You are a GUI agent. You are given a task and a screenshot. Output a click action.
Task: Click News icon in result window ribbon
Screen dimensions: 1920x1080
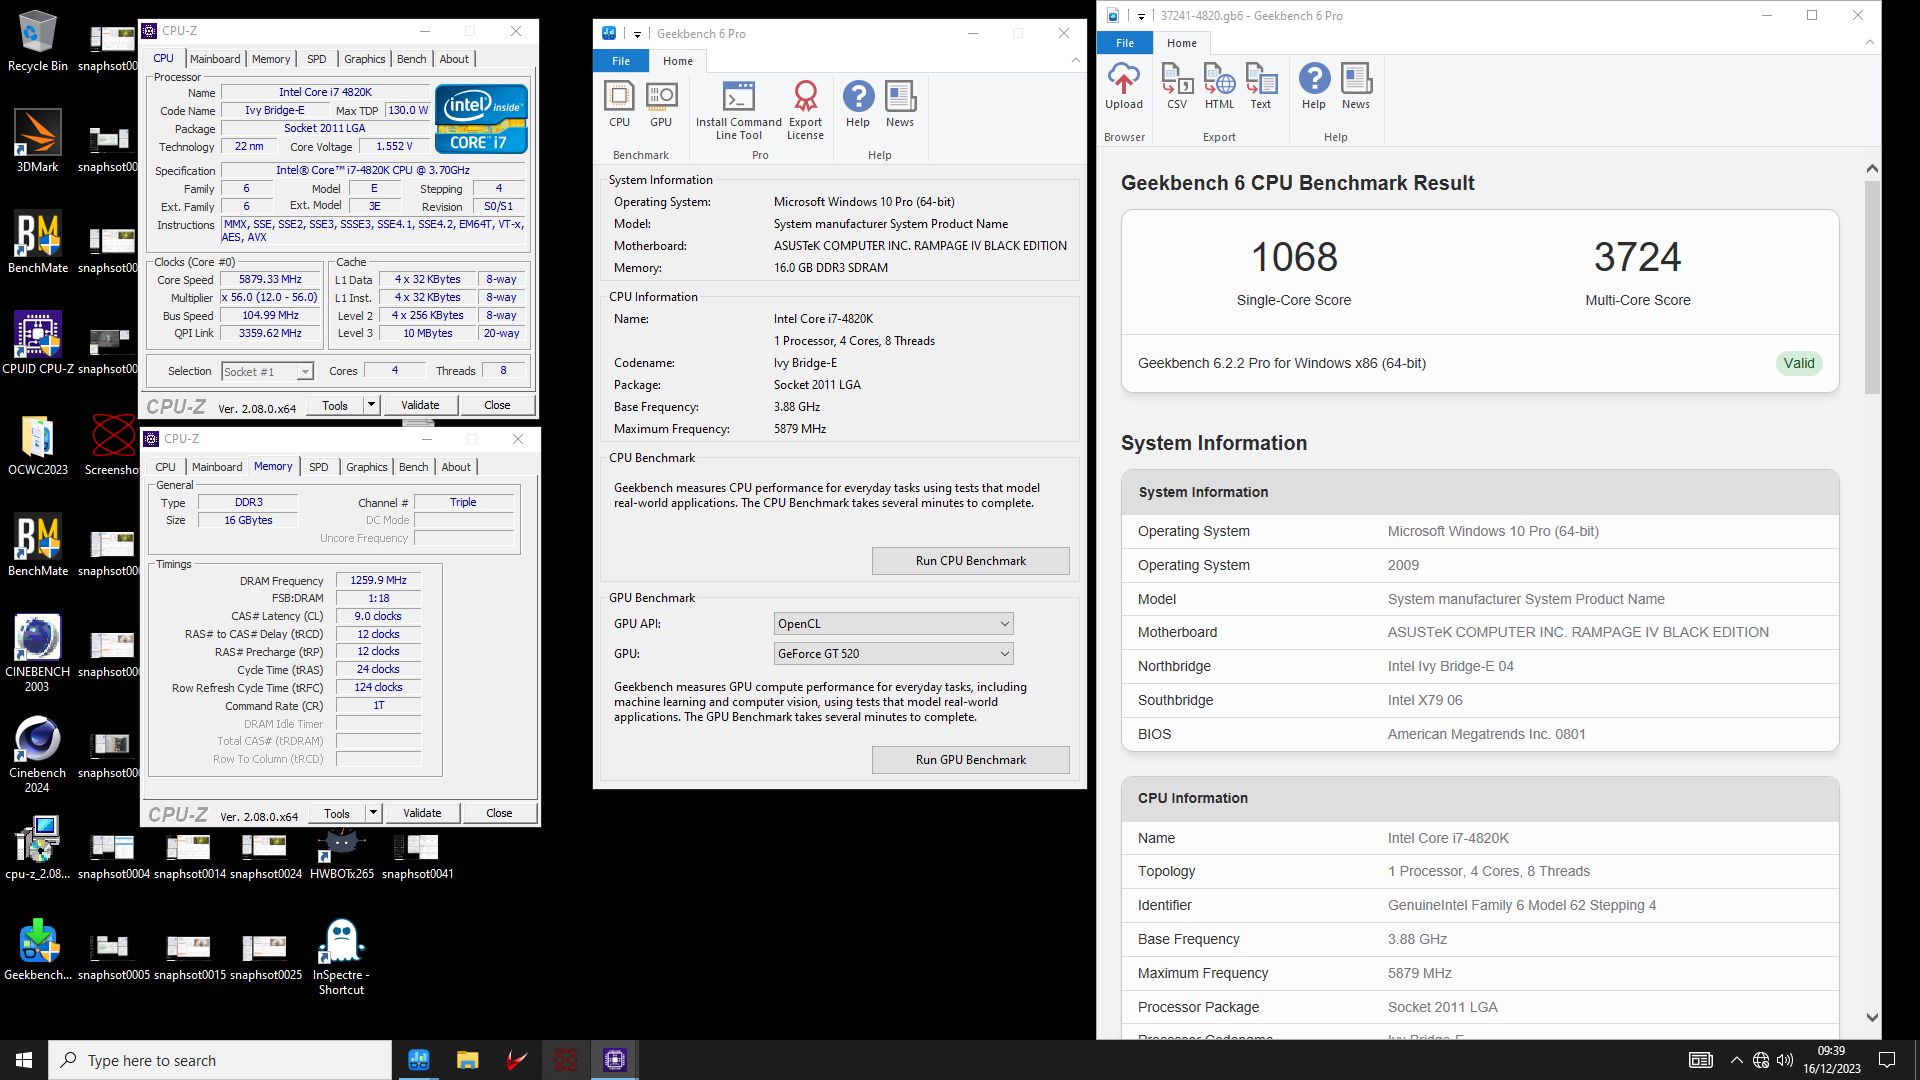click(1356, 86)
